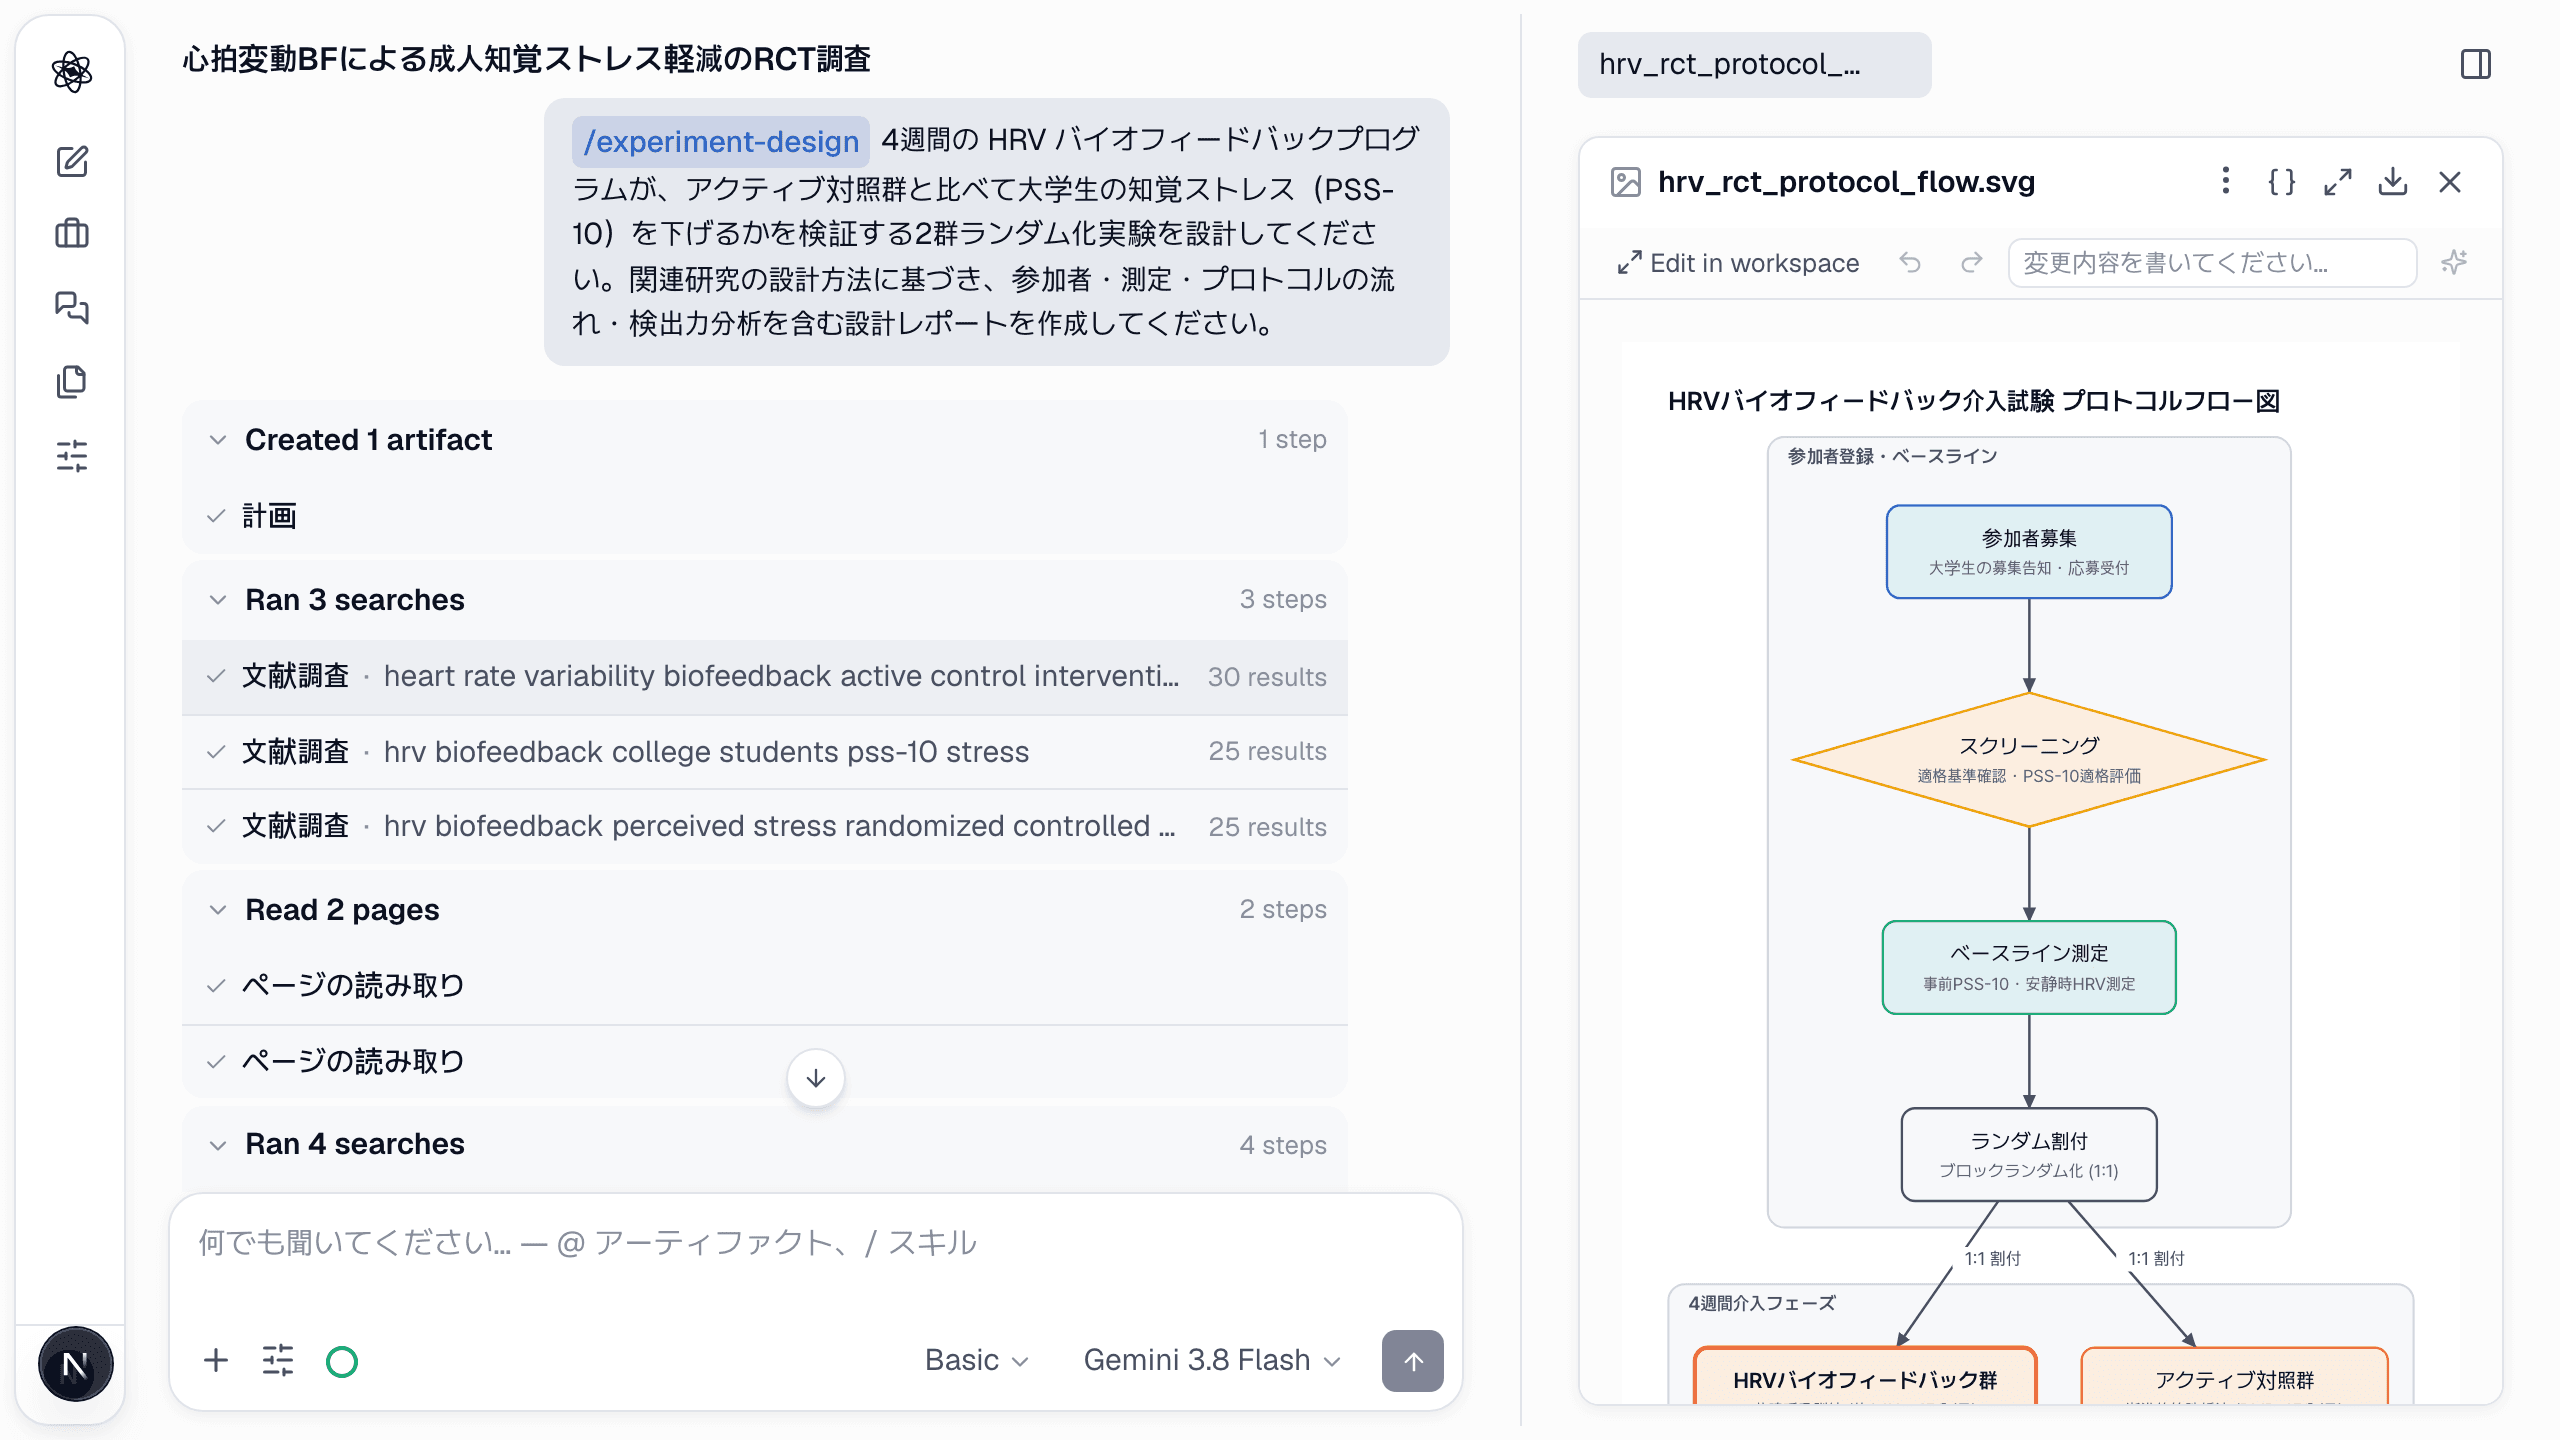Viewport: 2560px width, 1440px height.
Task: Open the briefcase projects icon
Action: pos(72,234)
